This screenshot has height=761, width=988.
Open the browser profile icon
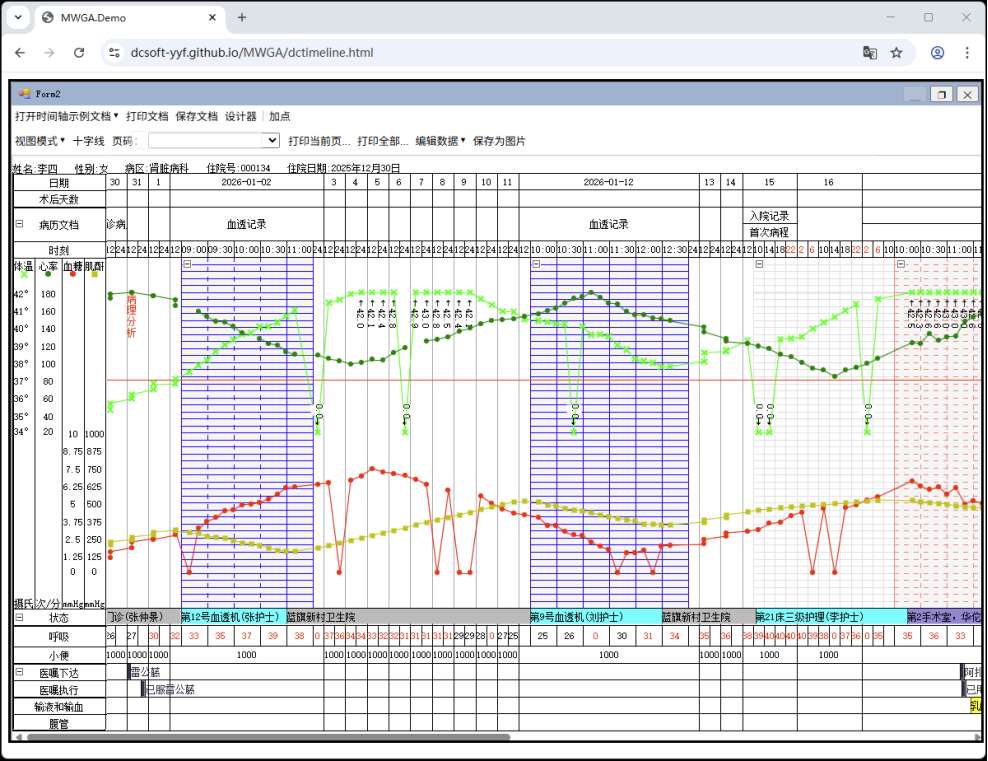tap(937, 53)
